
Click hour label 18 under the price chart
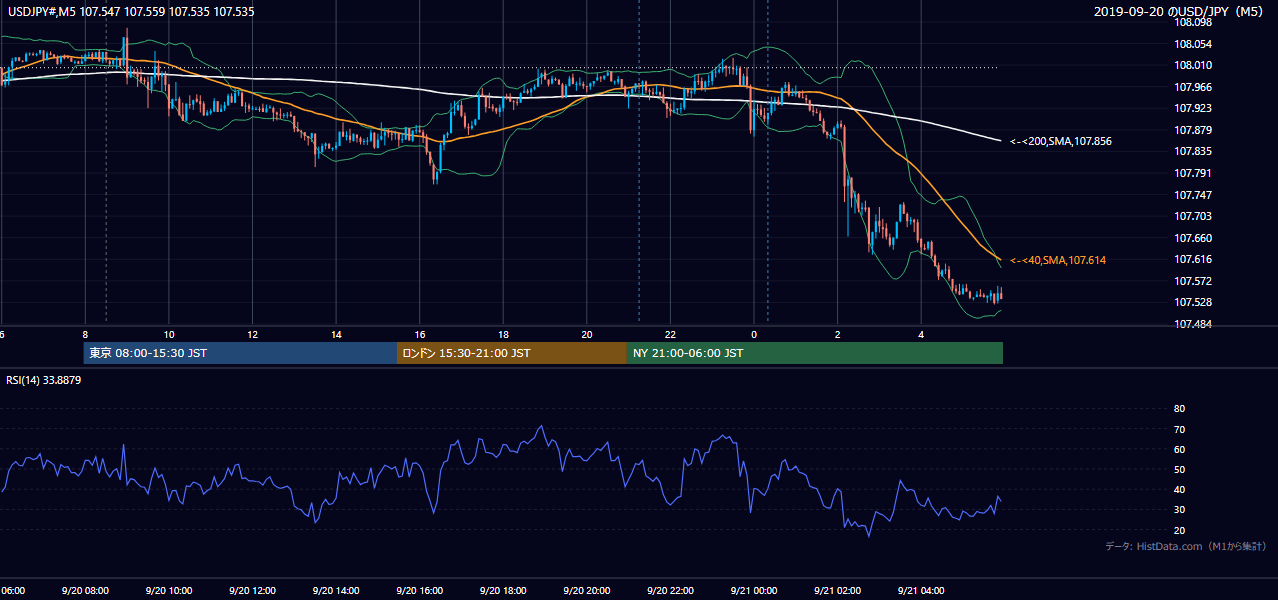[504, 334]
